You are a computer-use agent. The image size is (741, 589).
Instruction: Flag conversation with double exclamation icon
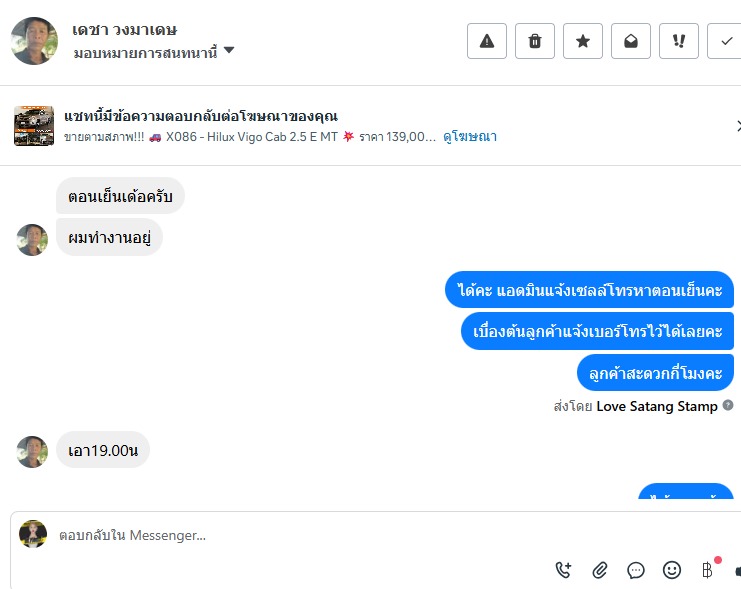point(679,41)
